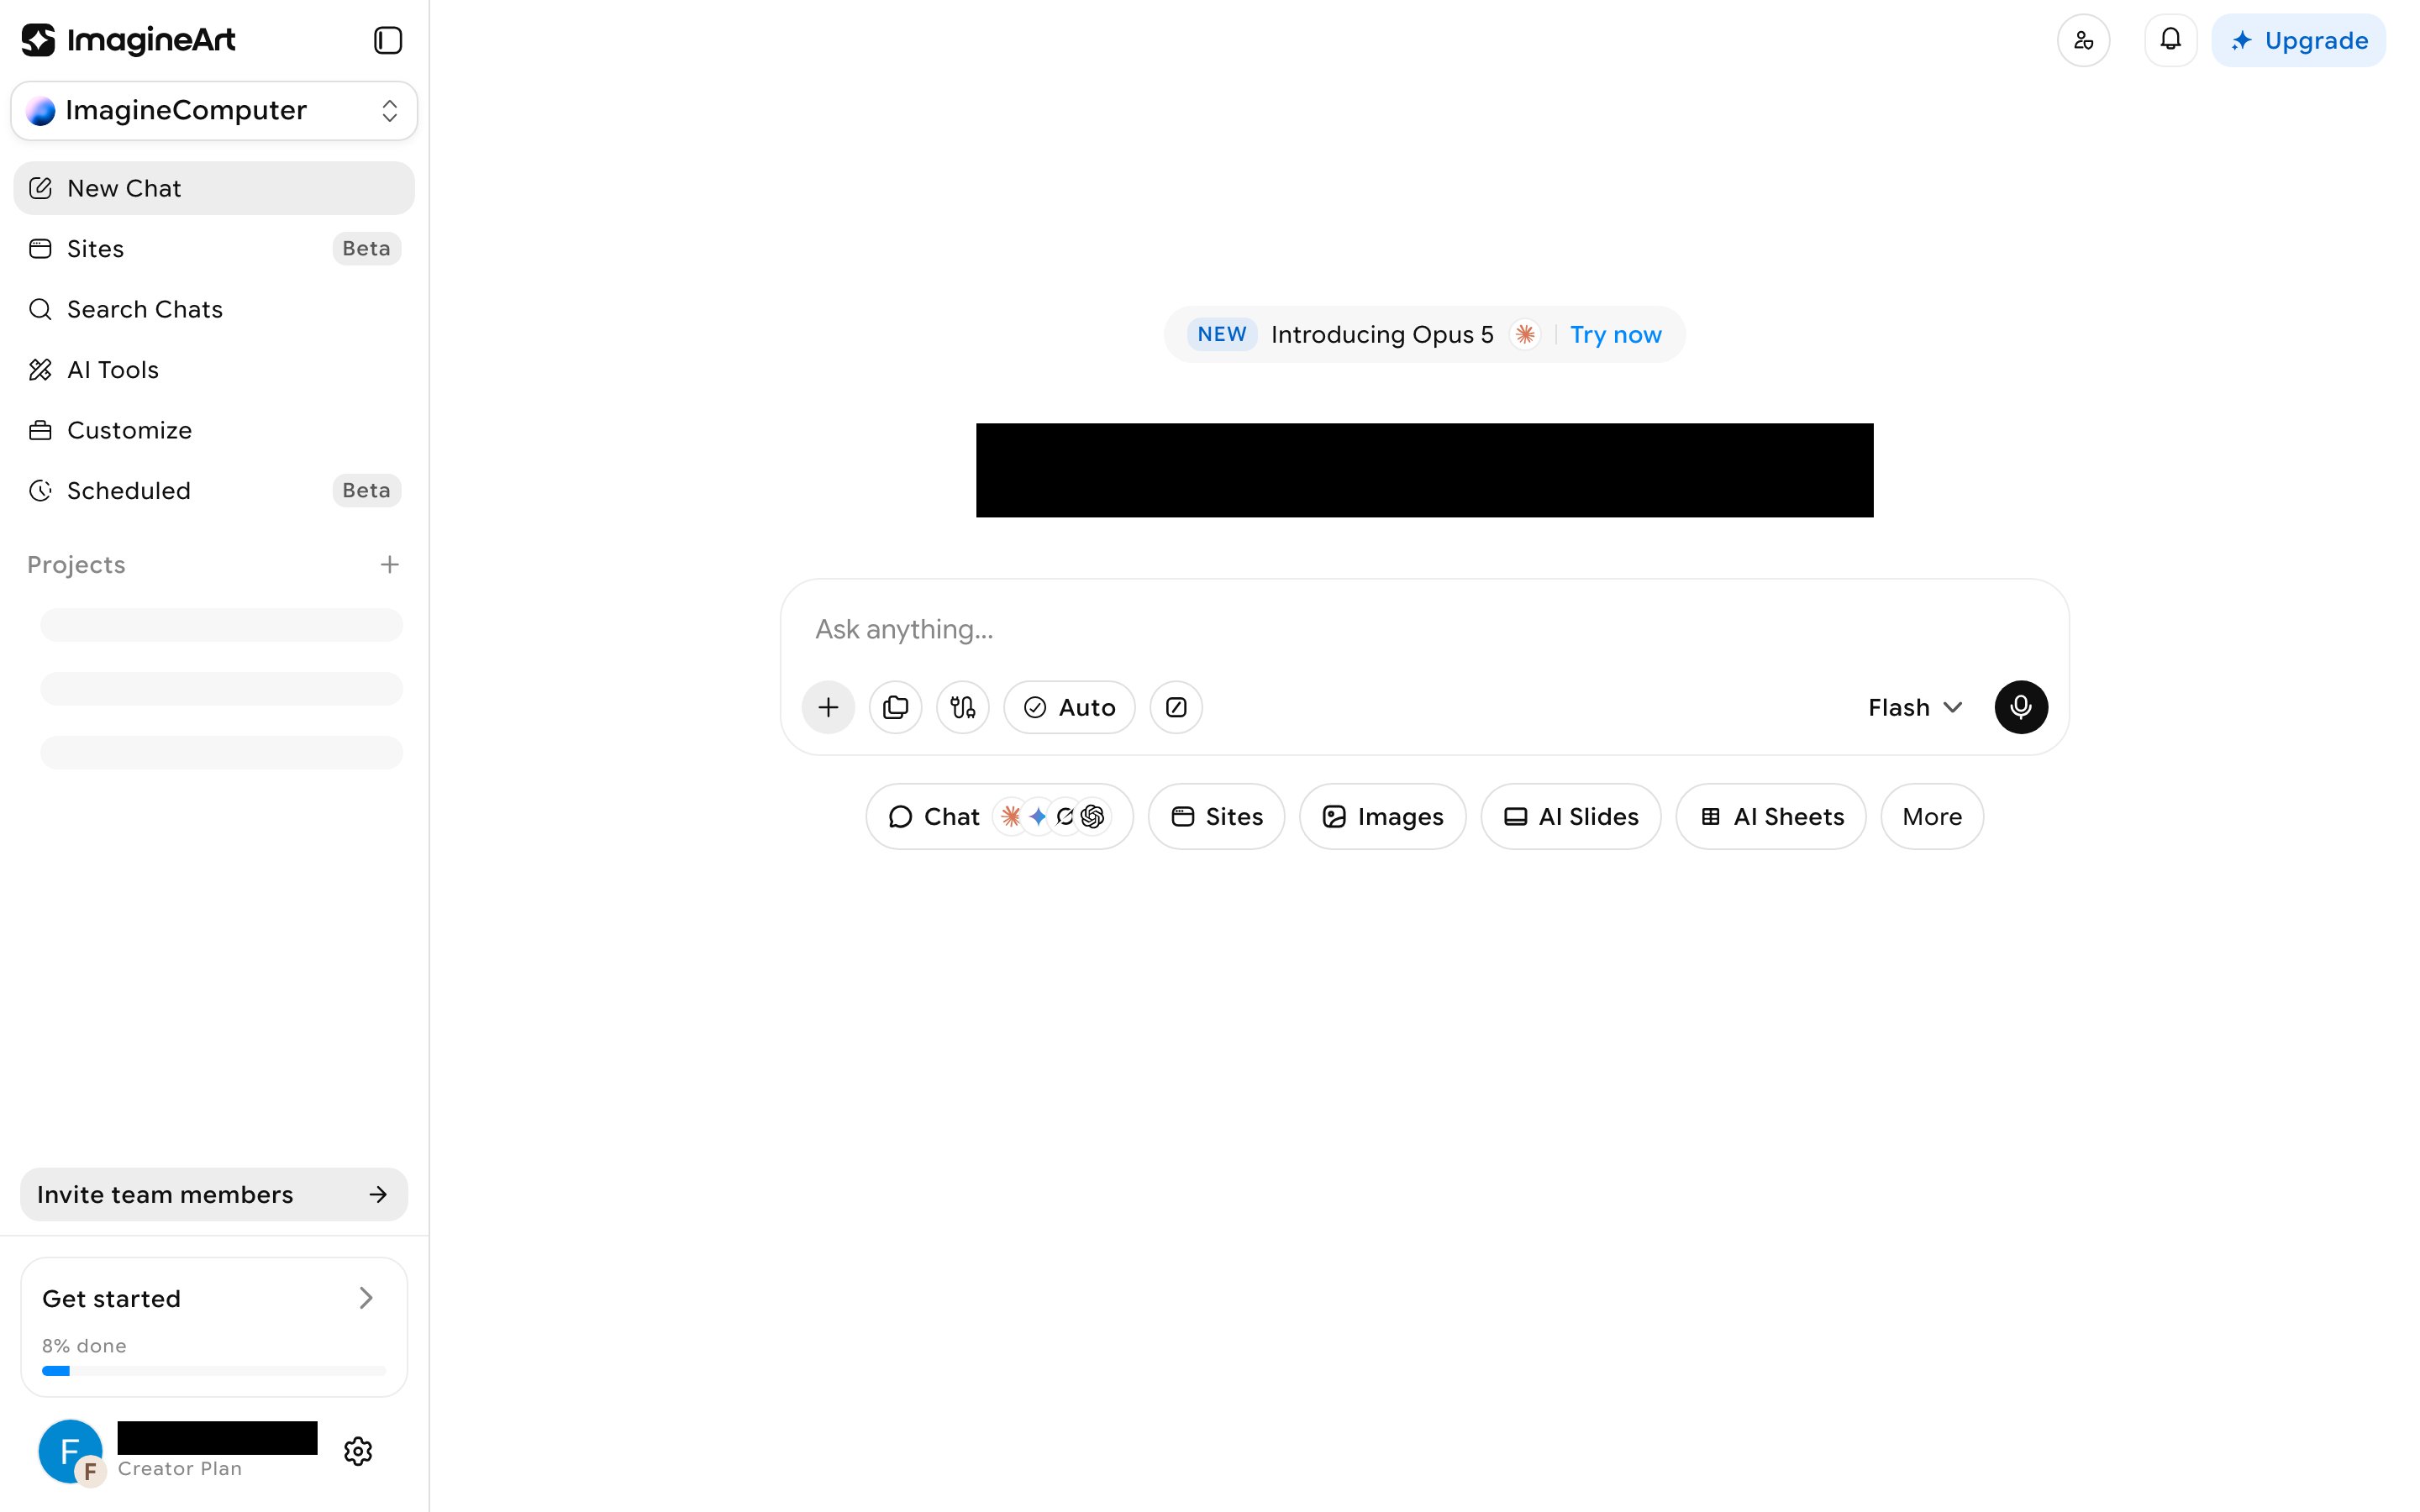Click the Search Chats magnifier icon
This screenshot has height=1512, width=2420.
(x=40, y=309)
